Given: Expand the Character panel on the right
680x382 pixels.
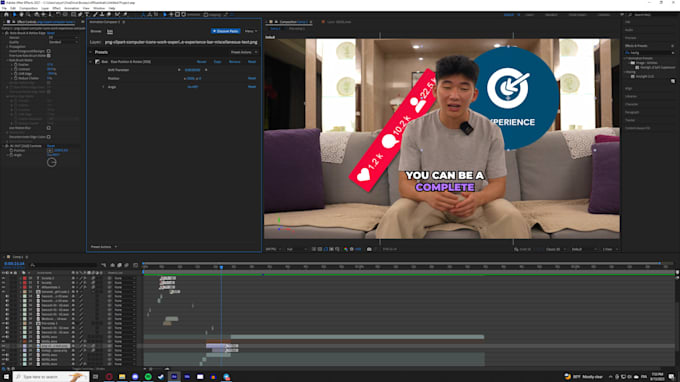Looking at the screenshot, I should pos(631,104).
